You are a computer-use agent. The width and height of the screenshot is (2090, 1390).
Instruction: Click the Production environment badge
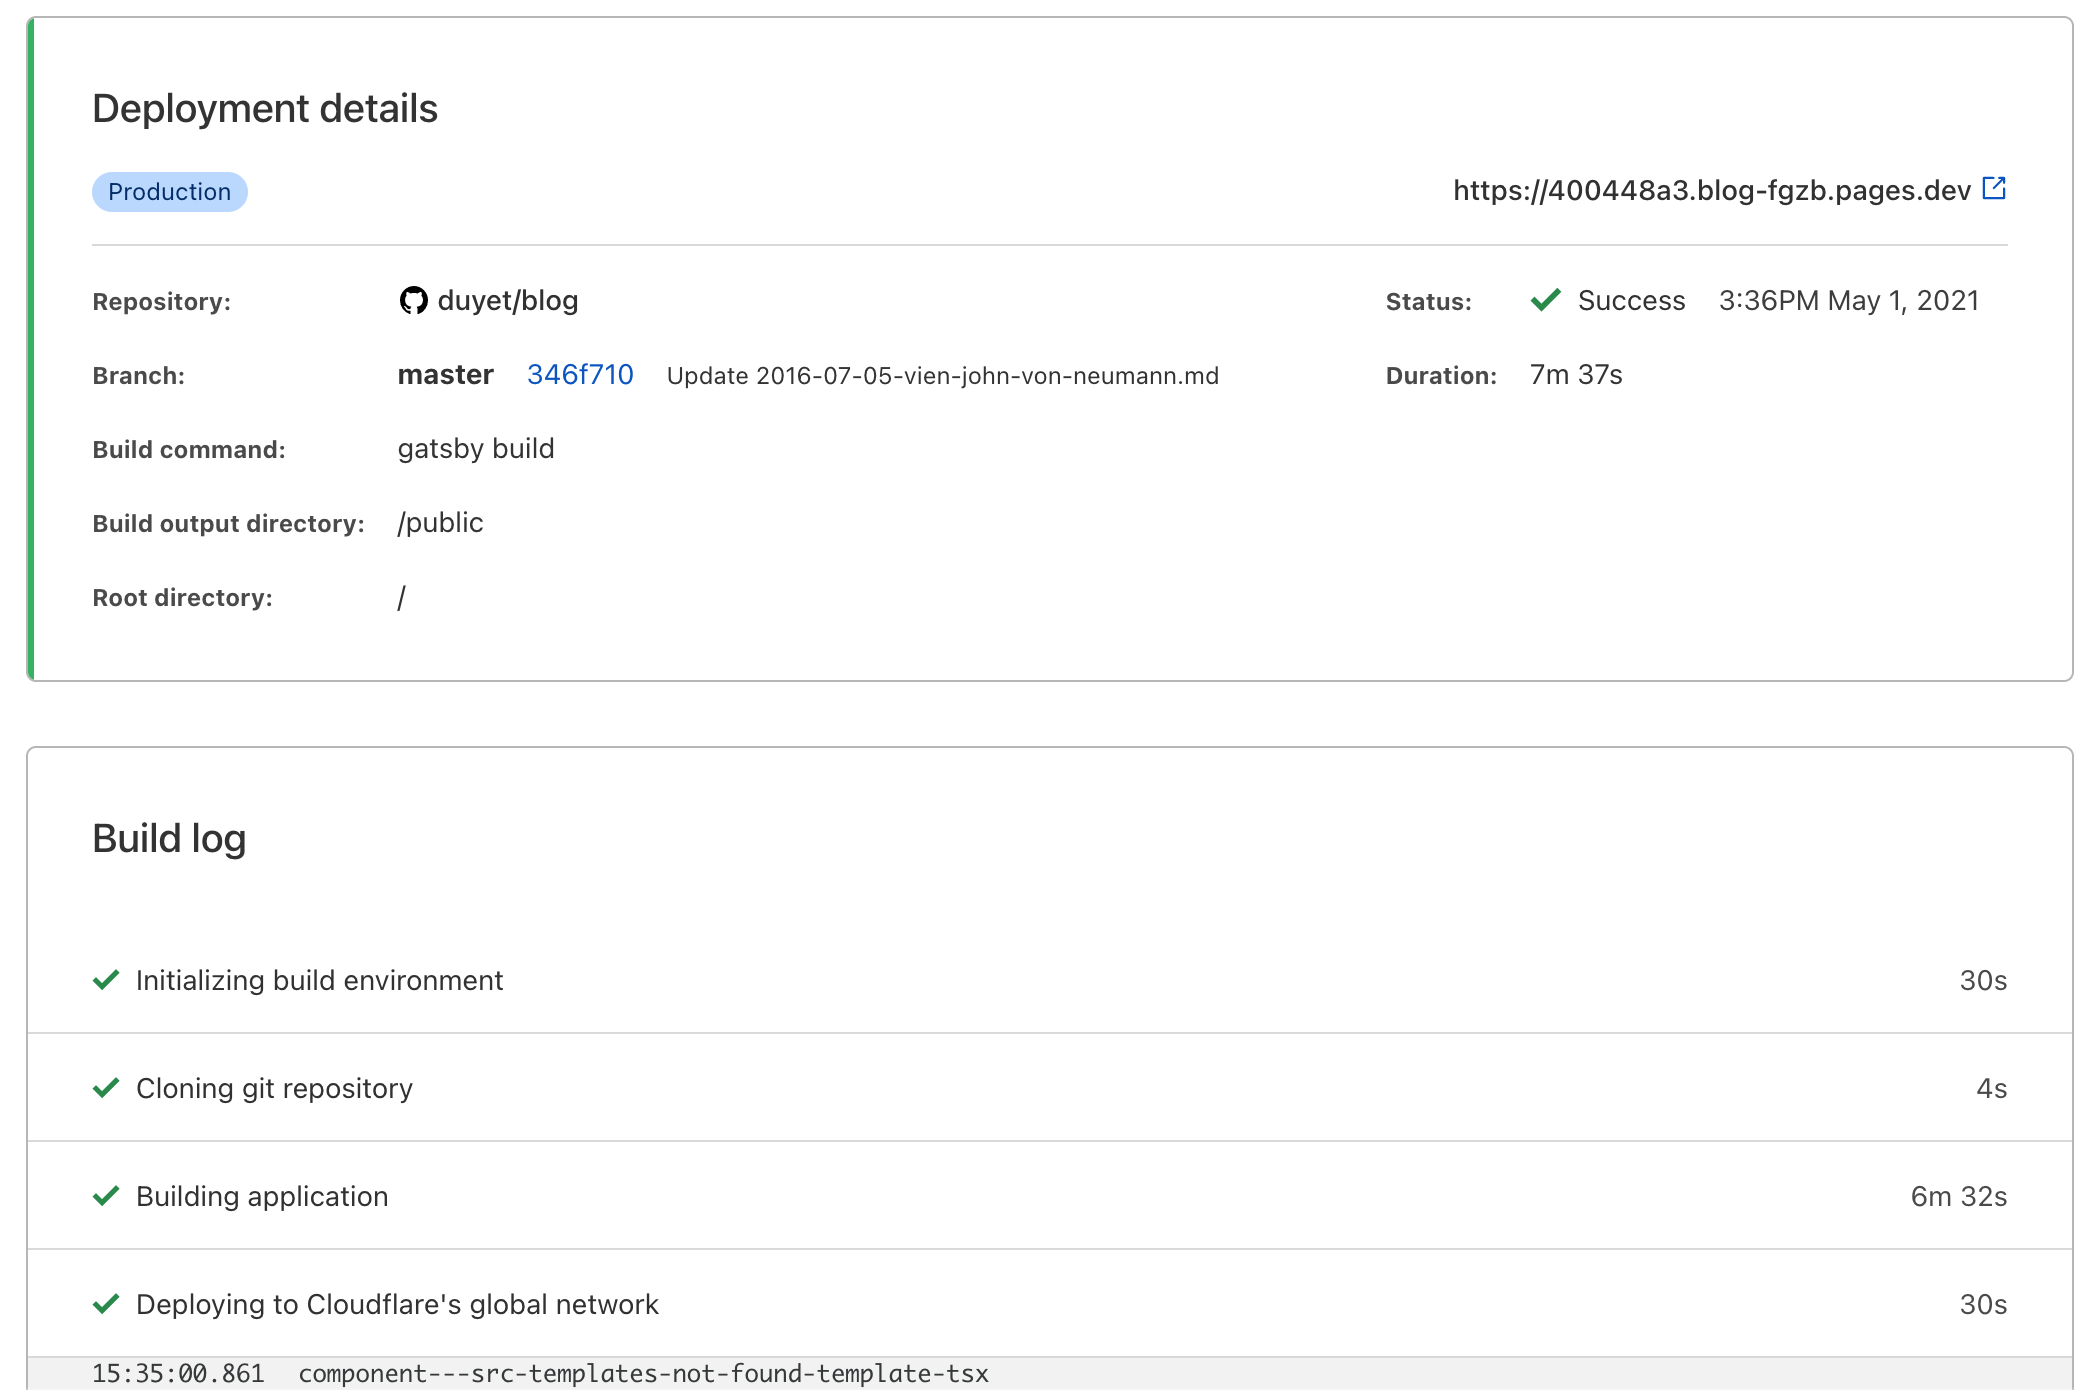point(169,192)
